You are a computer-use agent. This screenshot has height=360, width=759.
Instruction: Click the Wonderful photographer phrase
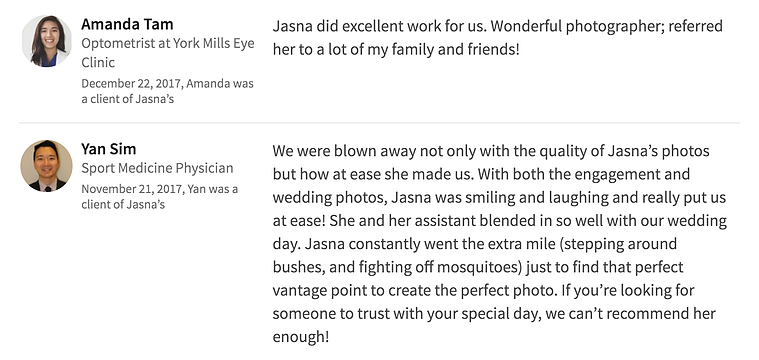[x=575, y=26]
